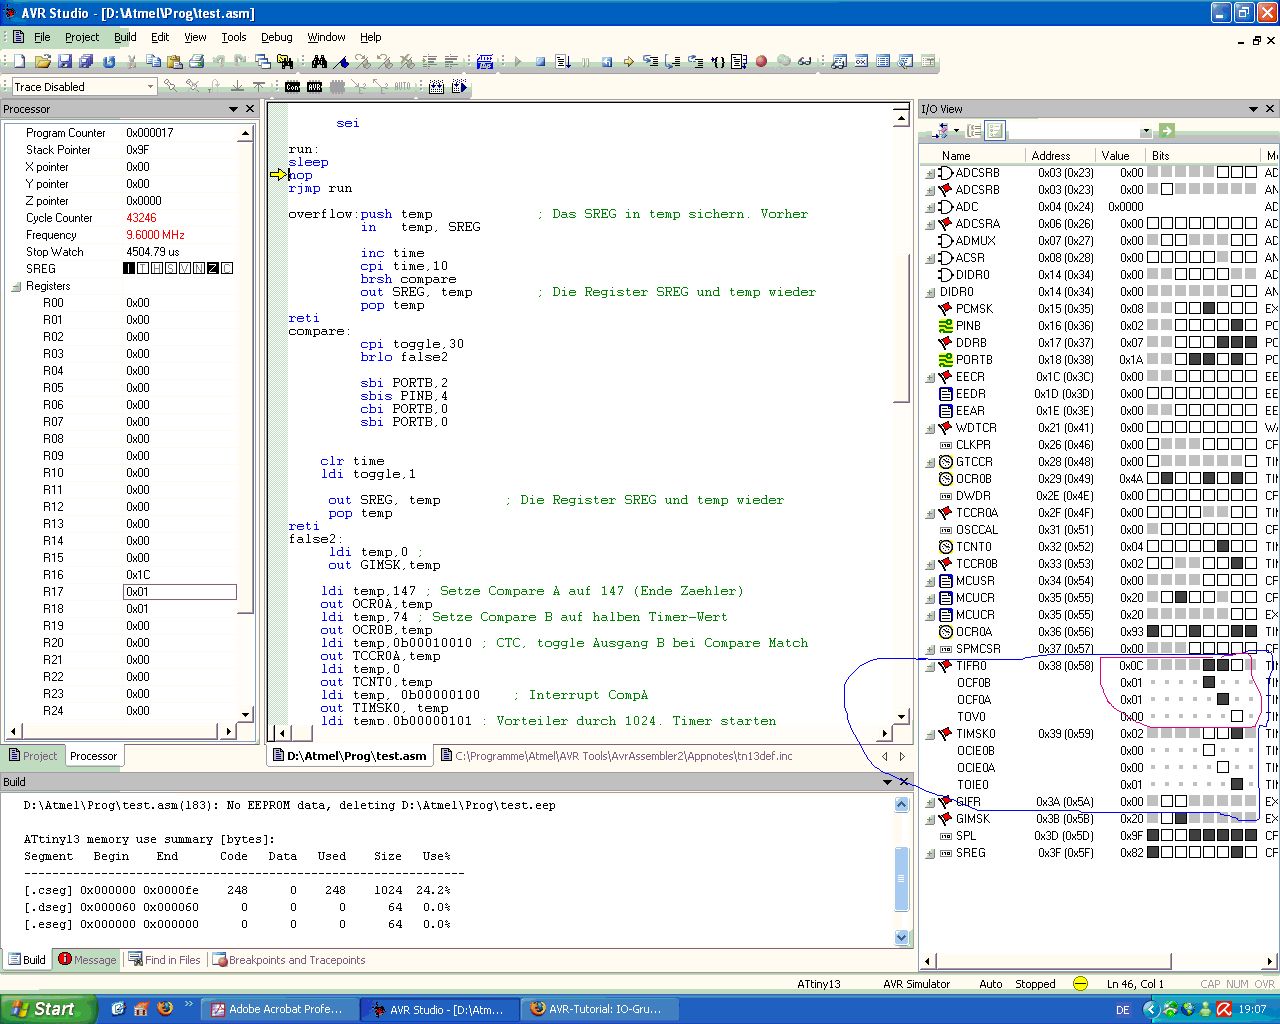Click the green go arrow in I/O View
The image size is (1280, 1024).
(x=1166, y=131)
